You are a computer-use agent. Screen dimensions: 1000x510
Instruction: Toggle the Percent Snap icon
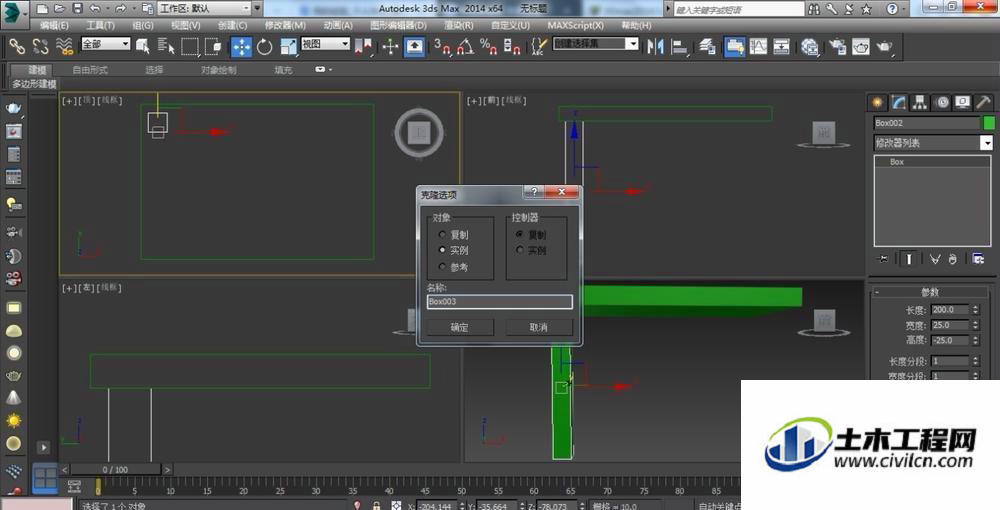click(489, 46)
